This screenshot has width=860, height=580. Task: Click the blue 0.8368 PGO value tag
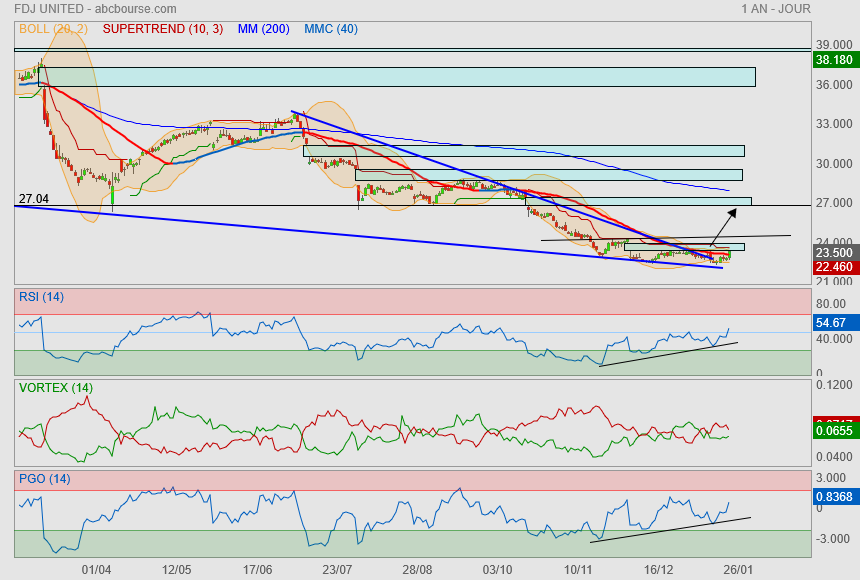(x=835, y=497)
